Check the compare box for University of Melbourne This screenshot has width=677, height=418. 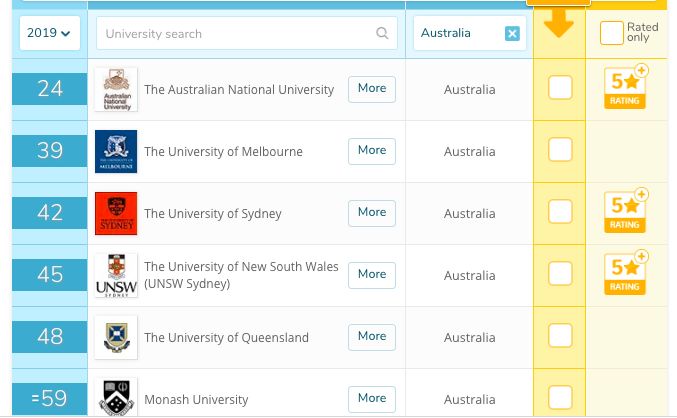[560, 150]
